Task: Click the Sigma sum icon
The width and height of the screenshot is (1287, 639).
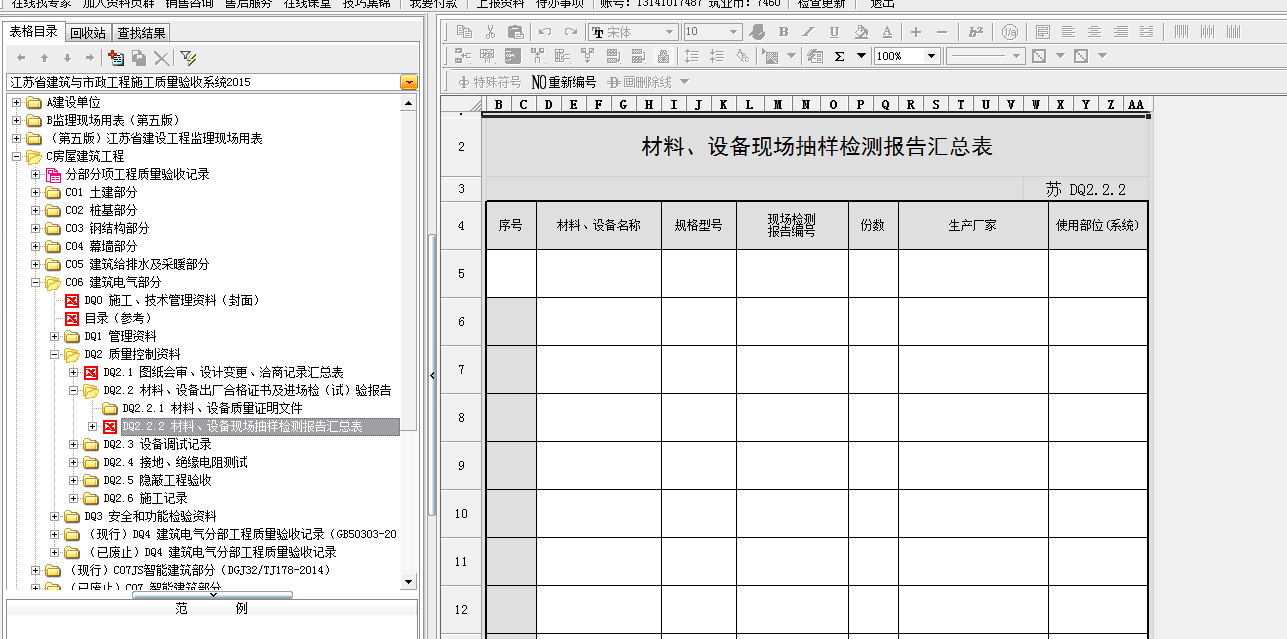Action: coord(839,56)
